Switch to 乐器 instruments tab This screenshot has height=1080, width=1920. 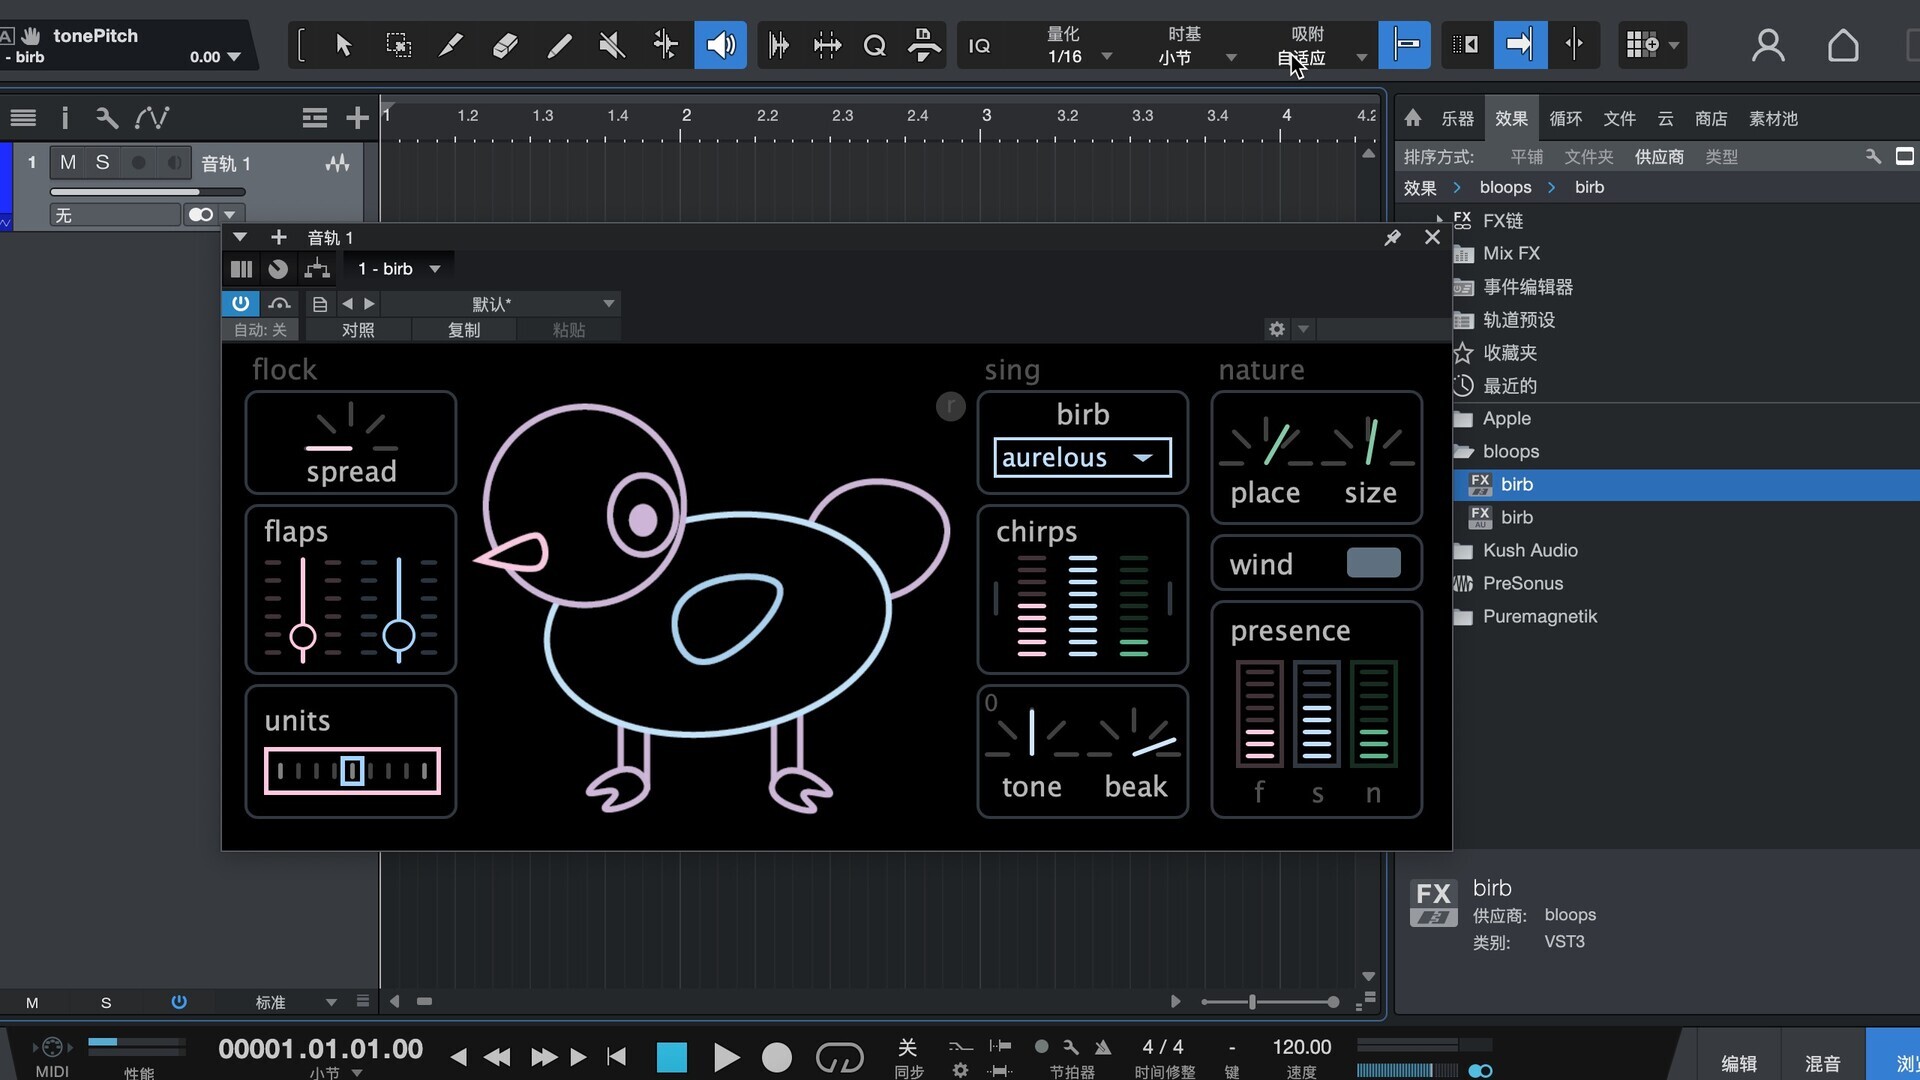1457,119
